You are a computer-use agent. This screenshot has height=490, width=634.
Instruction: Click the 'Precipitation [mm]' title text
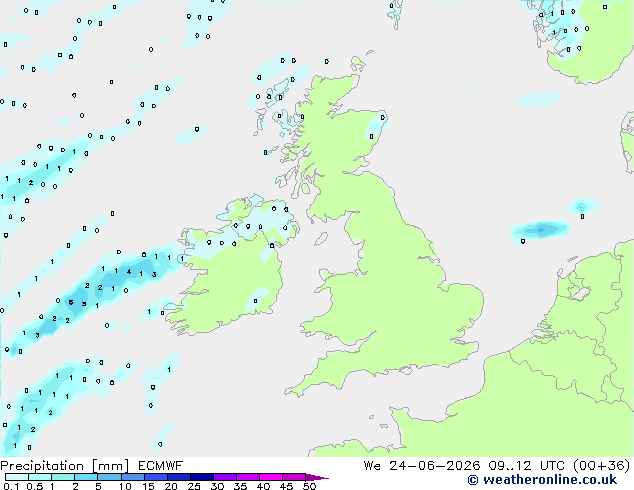(64, 466)
